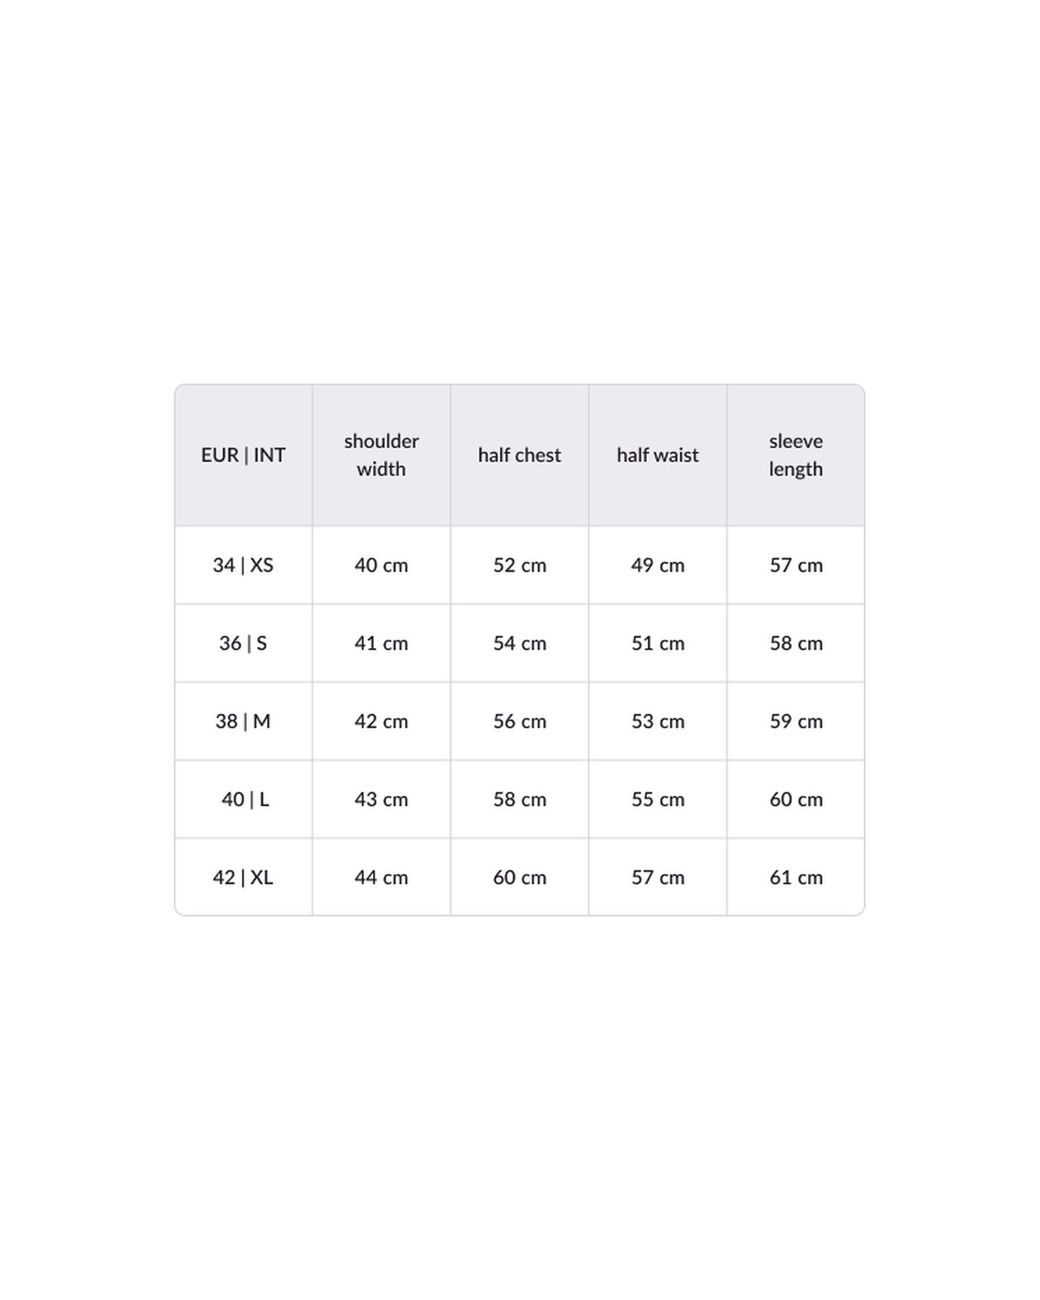This screenshot has width=1040, height=1300.
Task: Click the EUR | INT column header
Action: pos(243,455)
